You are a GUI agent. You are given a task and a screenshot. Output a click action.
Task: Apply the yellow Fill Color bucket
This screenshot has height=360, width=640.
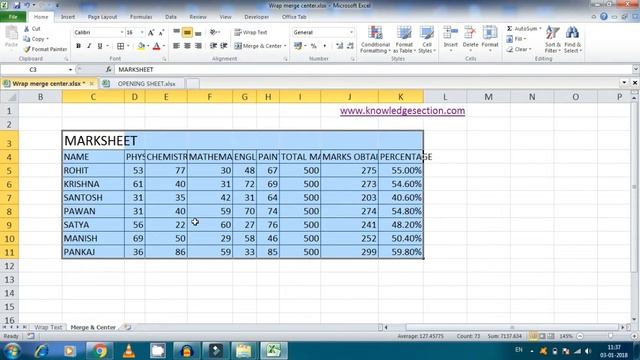(x=141, y=46)
